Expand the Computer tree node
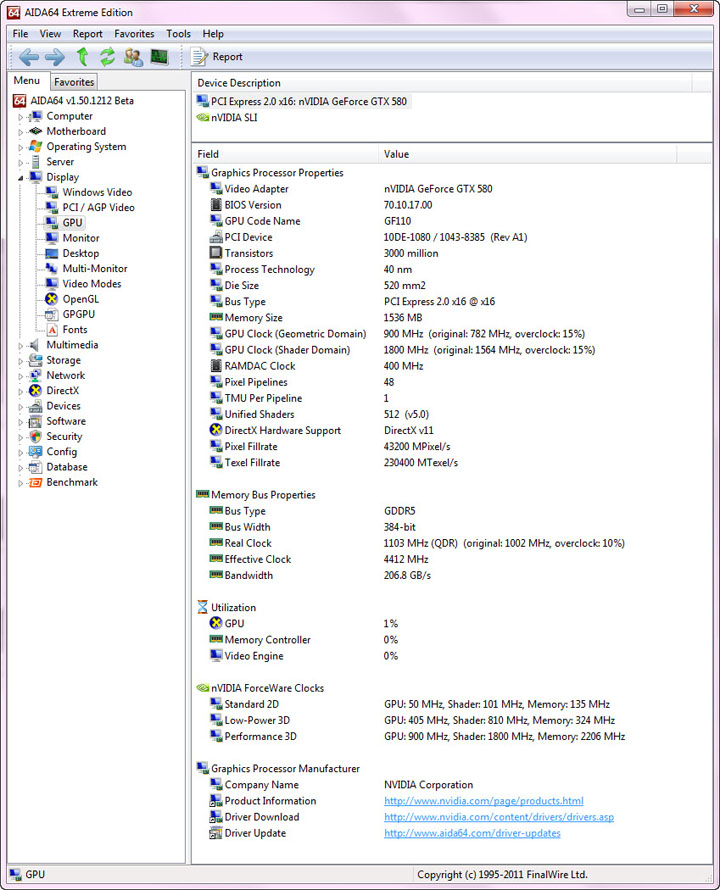 coord(20,117)
